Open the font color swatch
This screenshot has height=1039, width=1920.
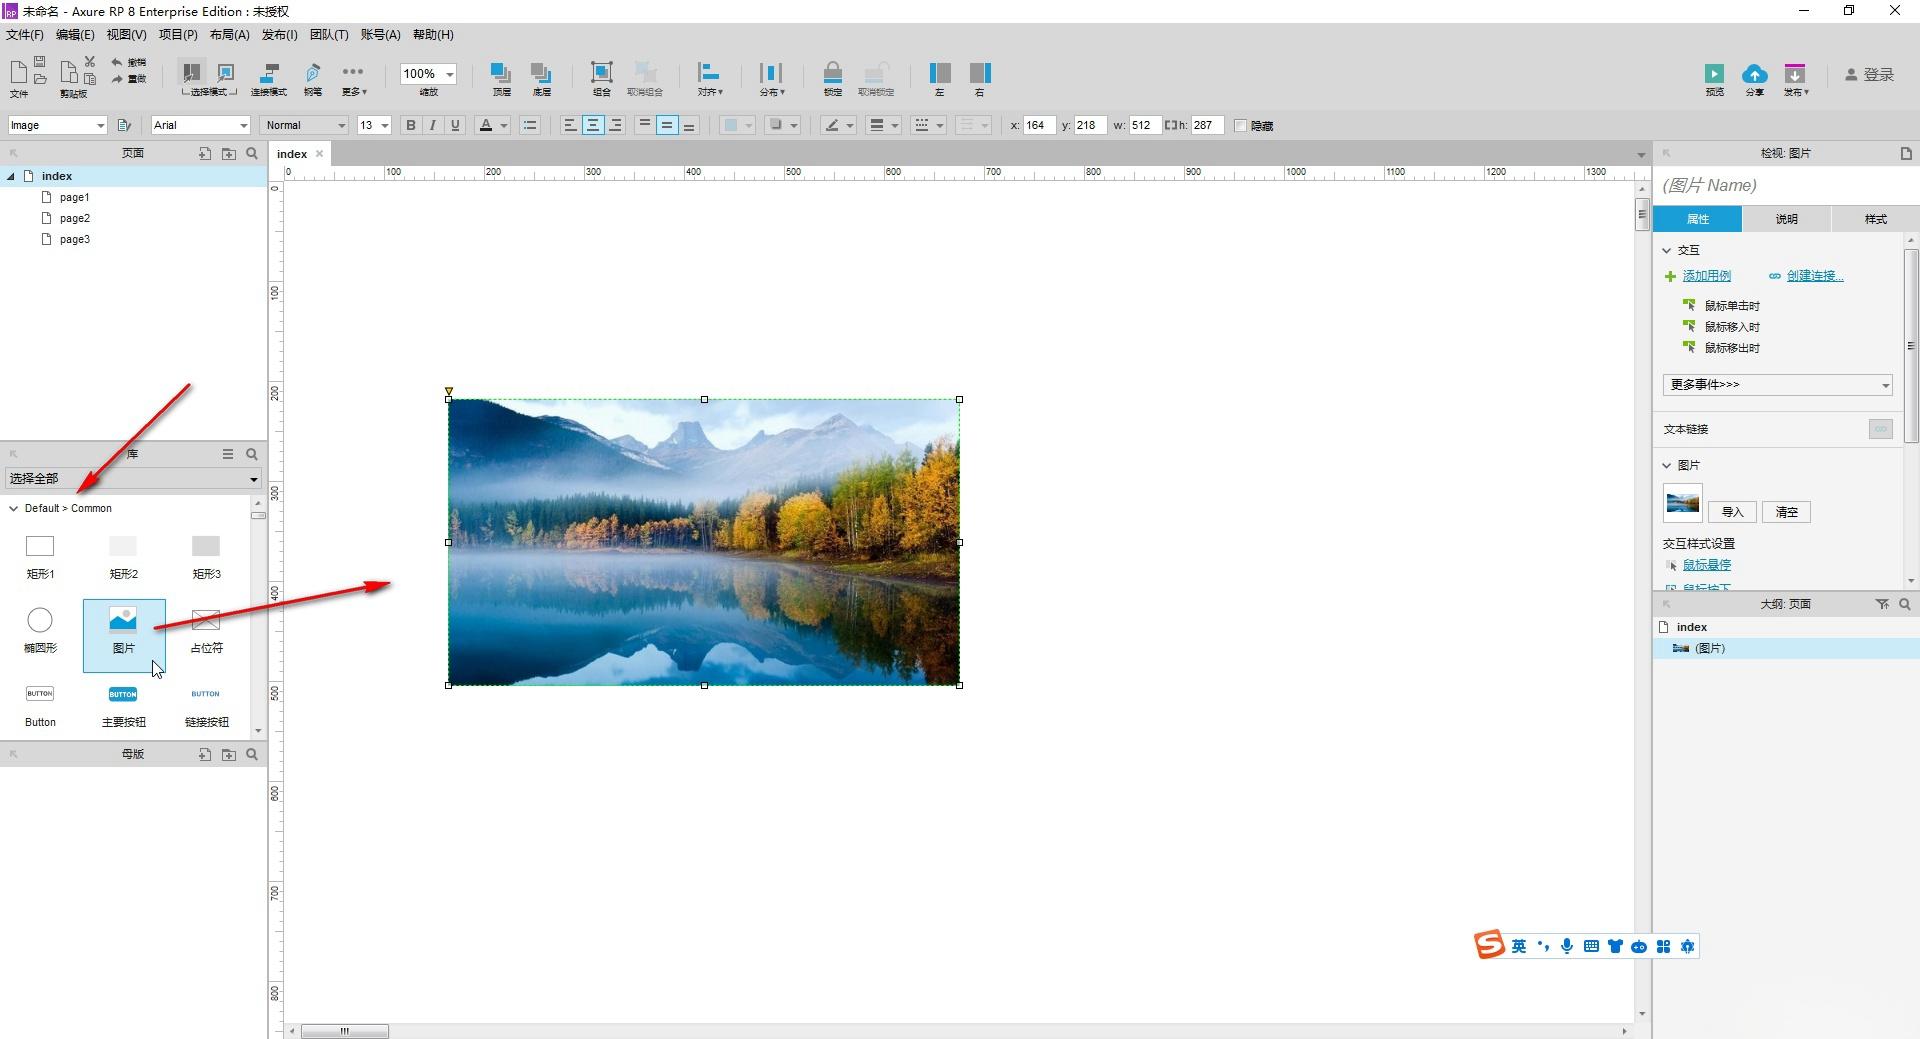pyautogui.click(x=486, y=126)
